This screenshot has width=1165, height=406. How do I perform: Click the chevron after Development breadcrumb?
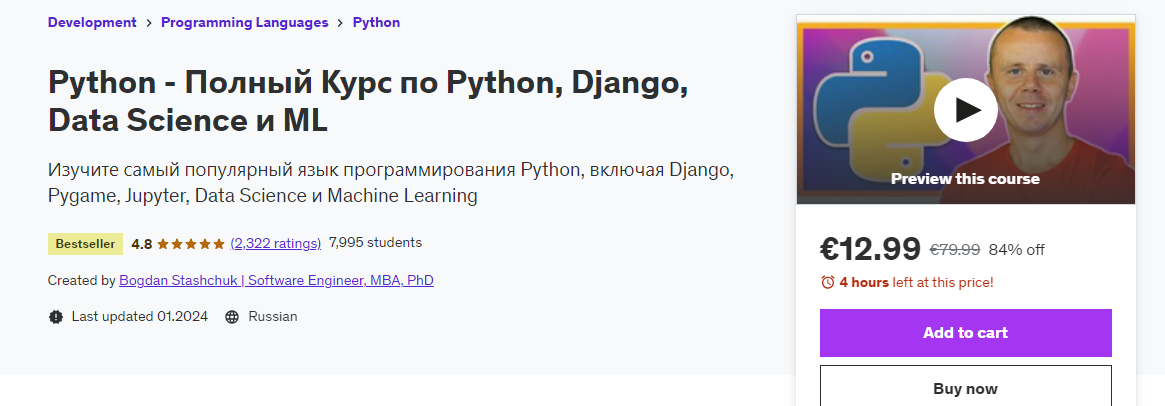[x=149, y=23]
